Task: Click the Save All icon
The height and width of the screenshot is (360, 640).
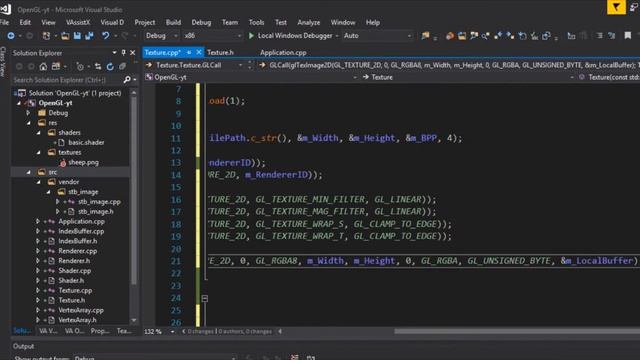Action: (x=89, y=36)
